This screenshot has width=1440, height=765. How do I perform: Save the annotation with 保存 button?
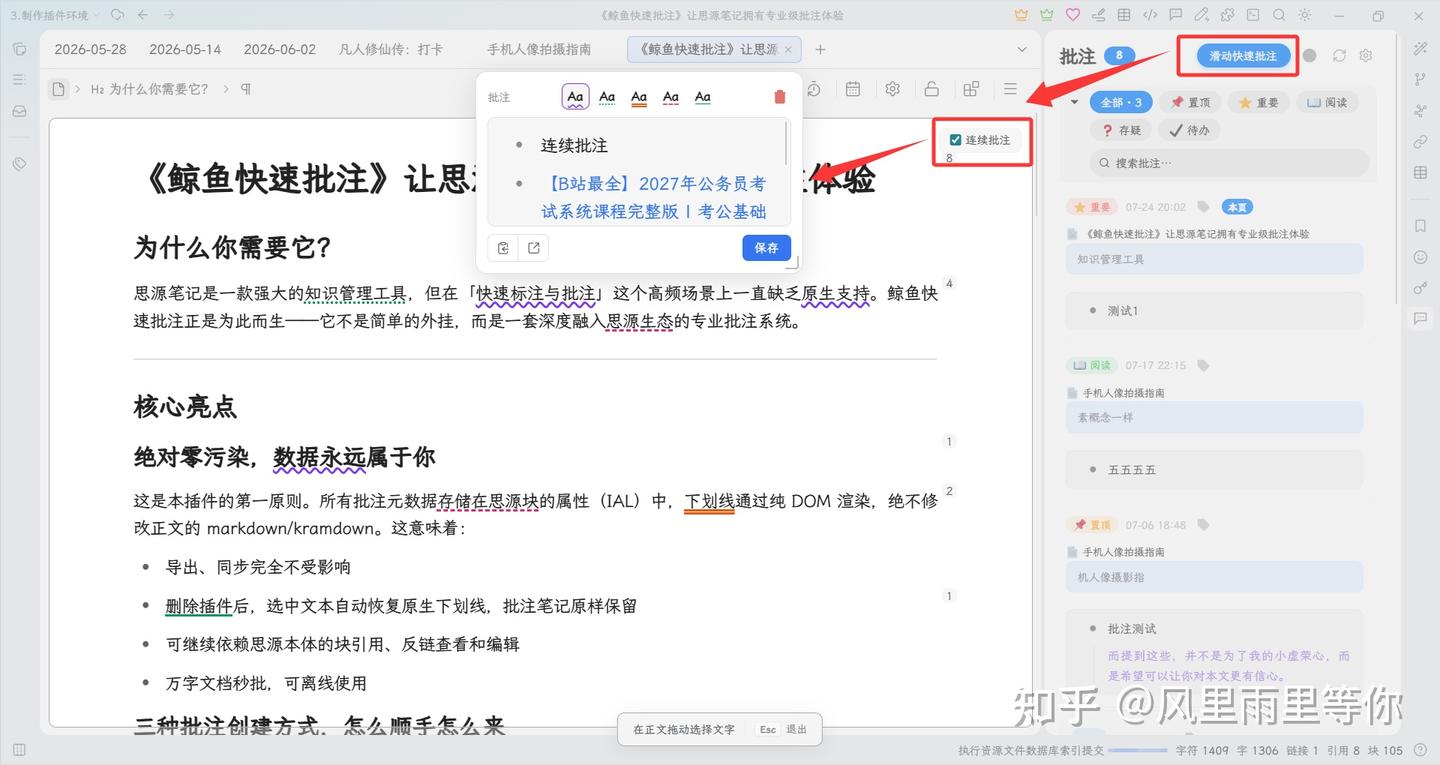click(x=767, y=248)
